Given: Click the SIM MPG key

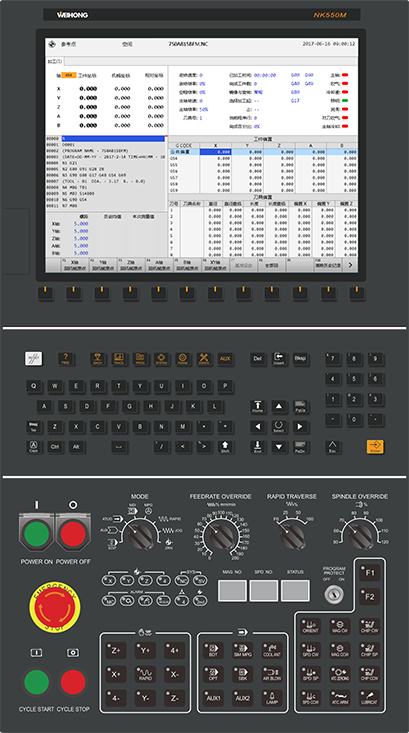Looking at the screenshot, I should pos(243,651).
